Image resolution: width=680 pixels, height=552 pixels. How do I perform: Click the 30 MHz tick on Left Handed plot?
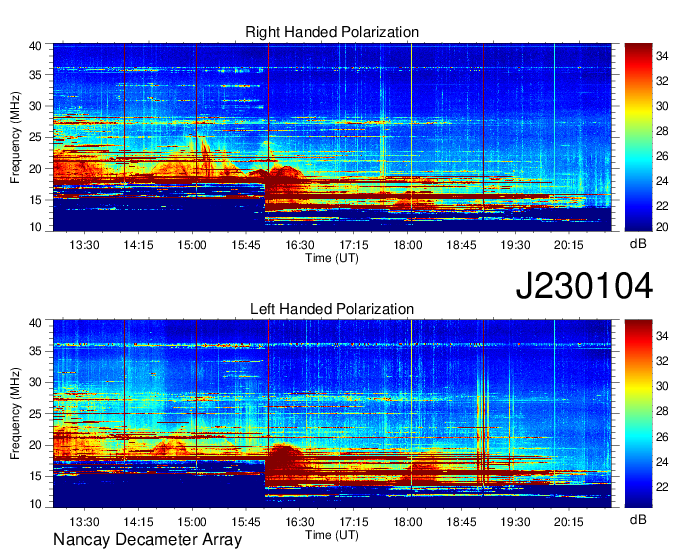point(35,382)
